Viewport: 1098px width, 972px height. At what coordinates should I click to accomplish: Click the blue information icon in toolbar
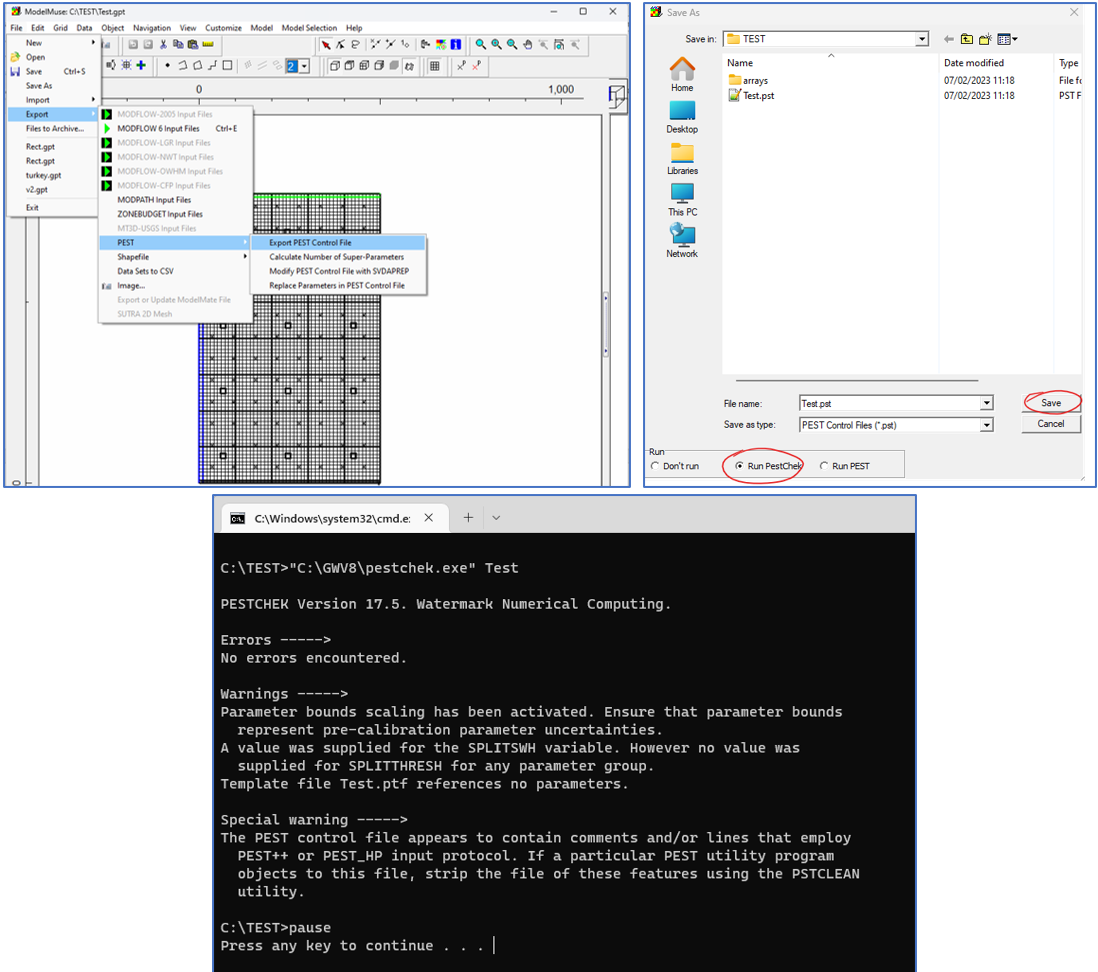456,45
